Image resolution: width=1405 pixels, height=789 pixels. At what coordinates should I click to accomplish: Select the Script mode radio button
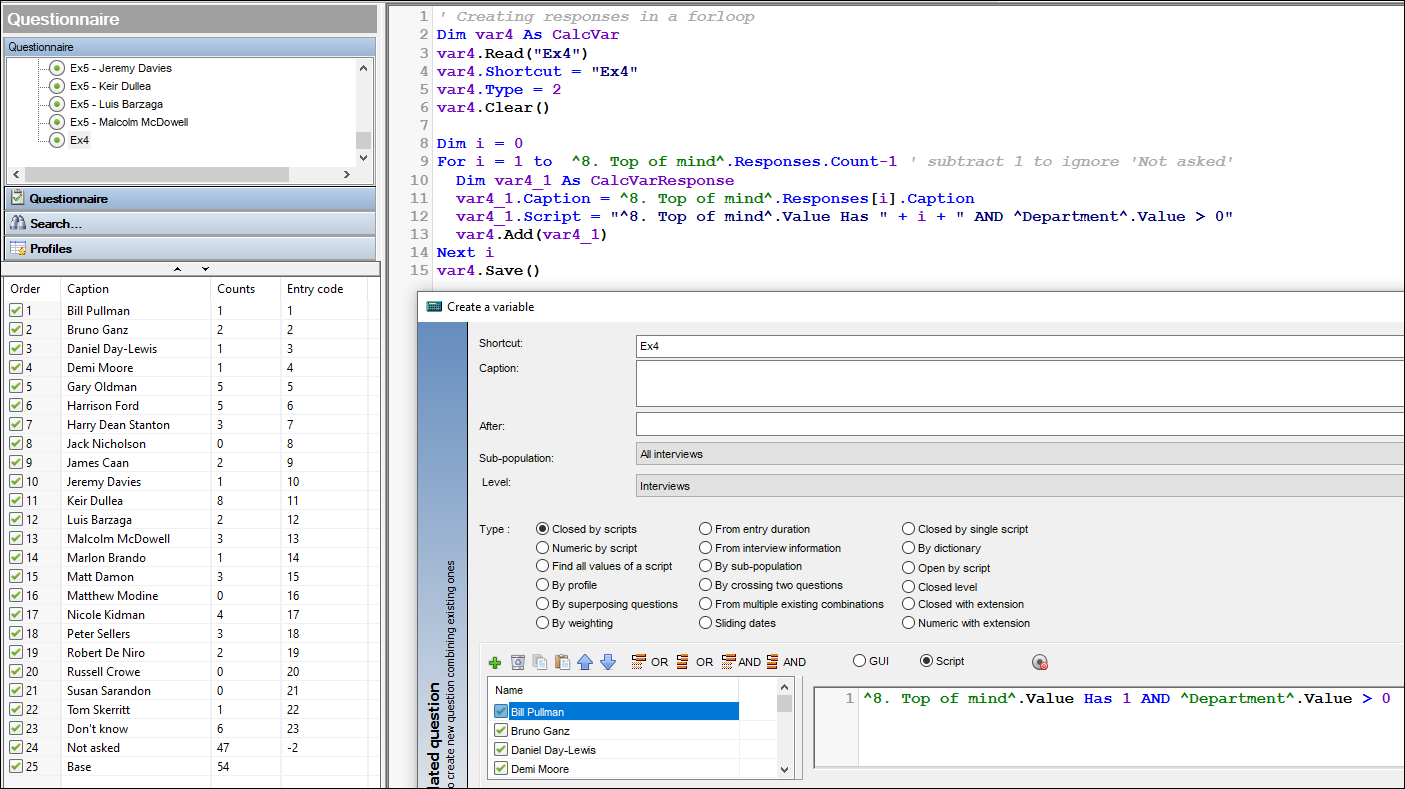(926, 661)
